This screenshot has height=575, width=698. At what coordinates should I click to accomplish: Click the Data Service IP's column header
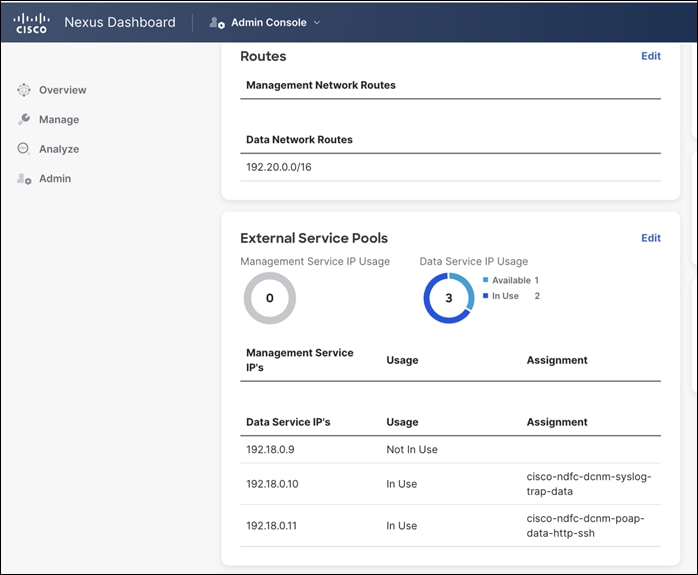click(288, 422)
